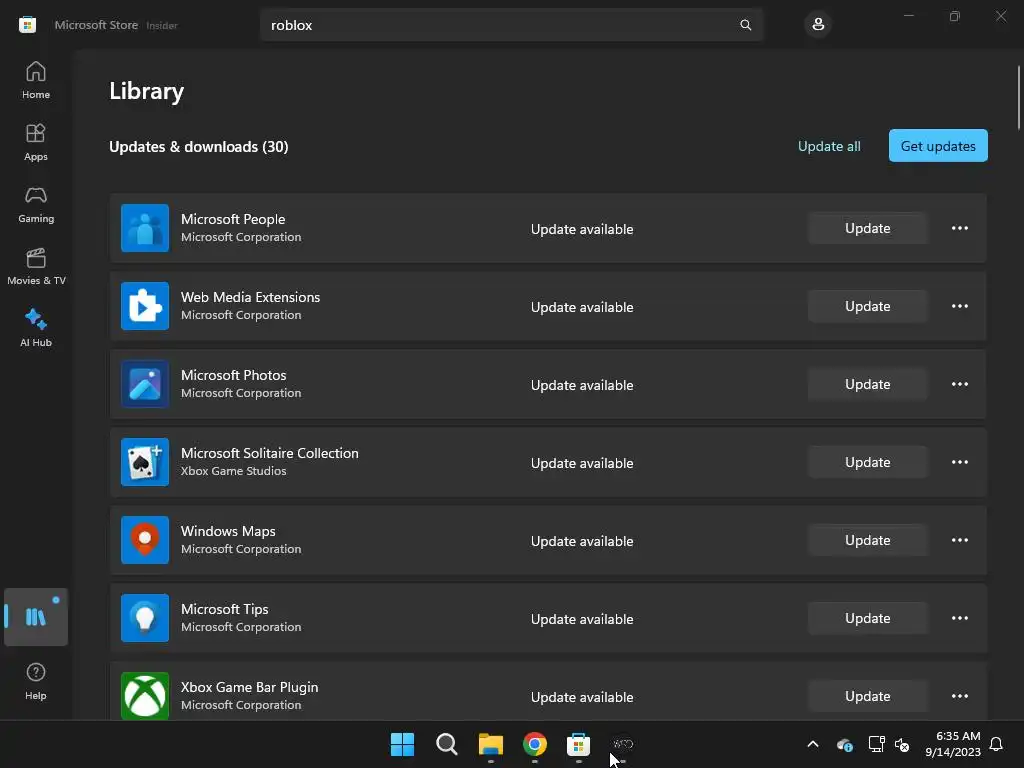Update Web Media Extensions

[x=867, y=306]
